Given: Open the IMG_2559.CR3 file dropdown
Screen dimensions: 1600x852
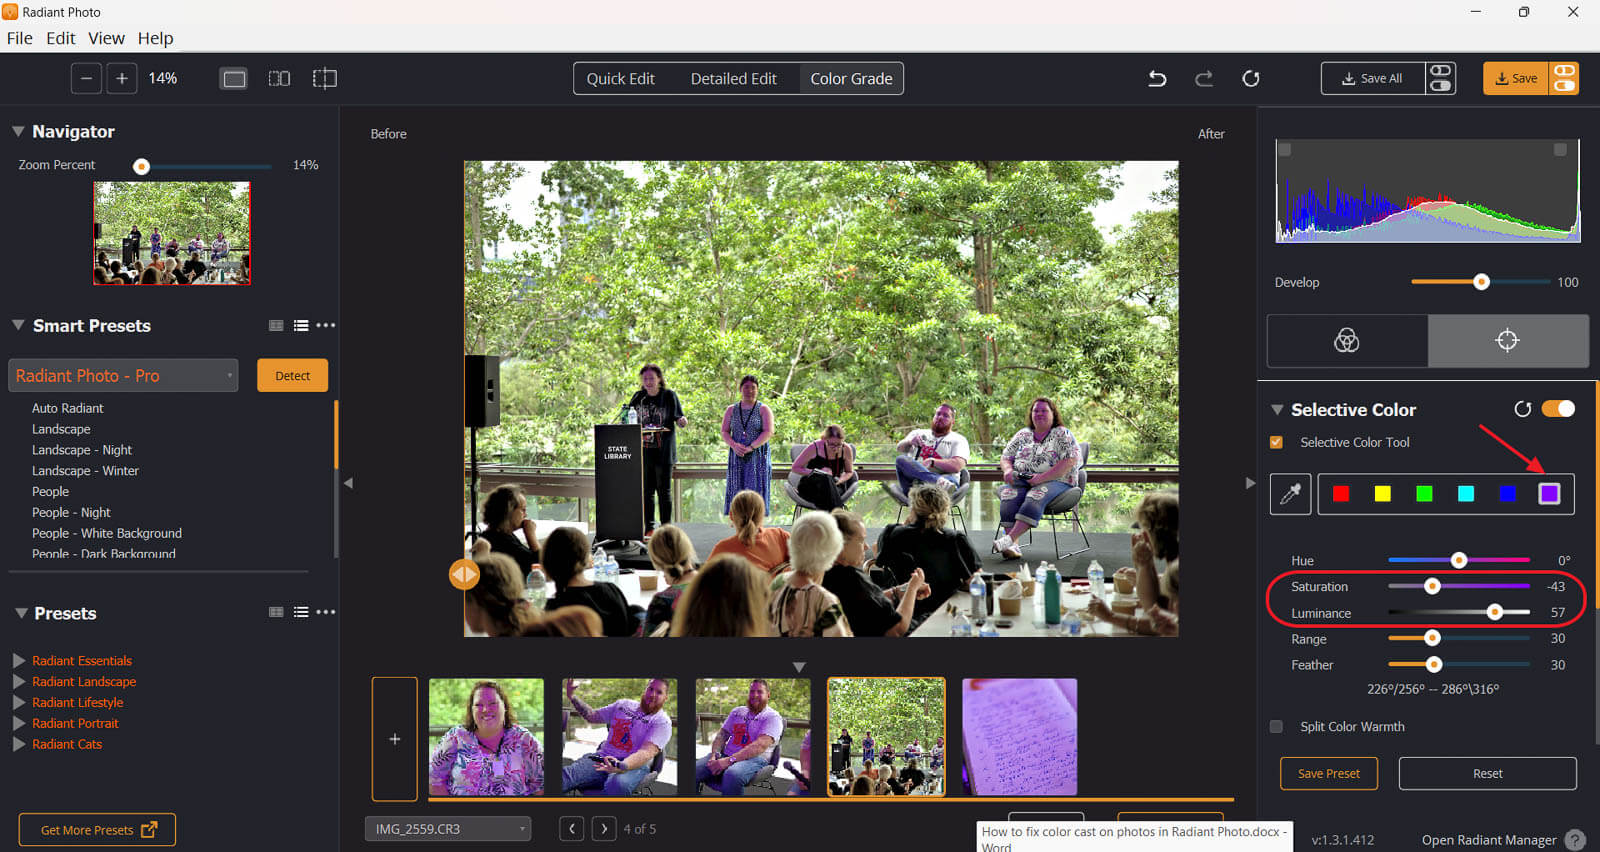Looking at the screenshot, I should pos(447,829).
